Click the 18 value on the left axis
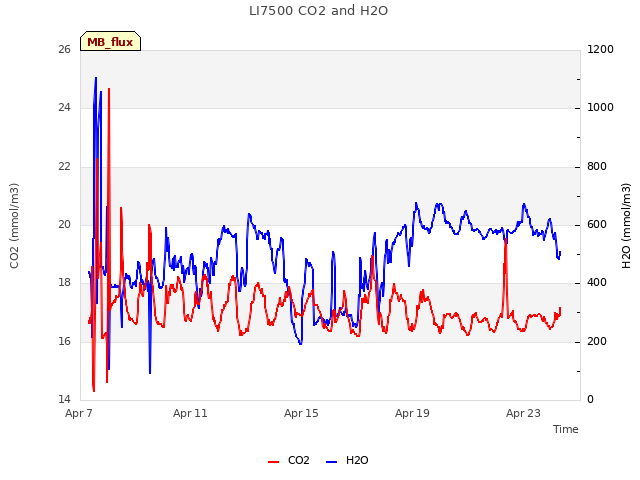This screenshot has height=480, width=640. point(64,283)
